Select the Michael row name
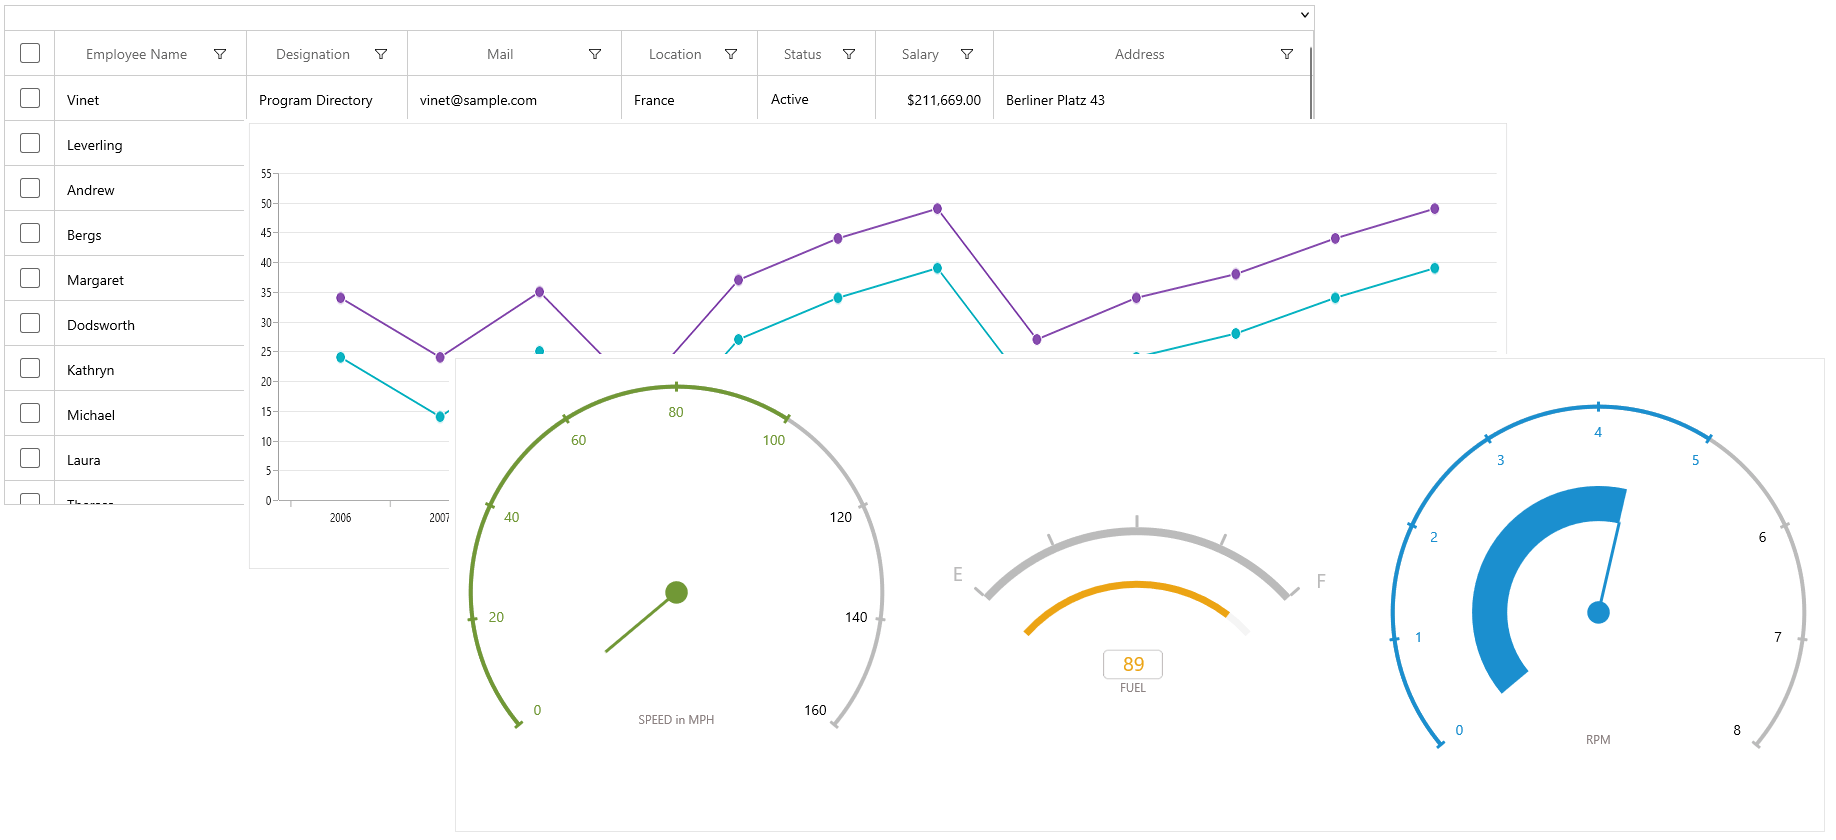The height and width of the screenshot is (840, 1836). click(91, 415)
